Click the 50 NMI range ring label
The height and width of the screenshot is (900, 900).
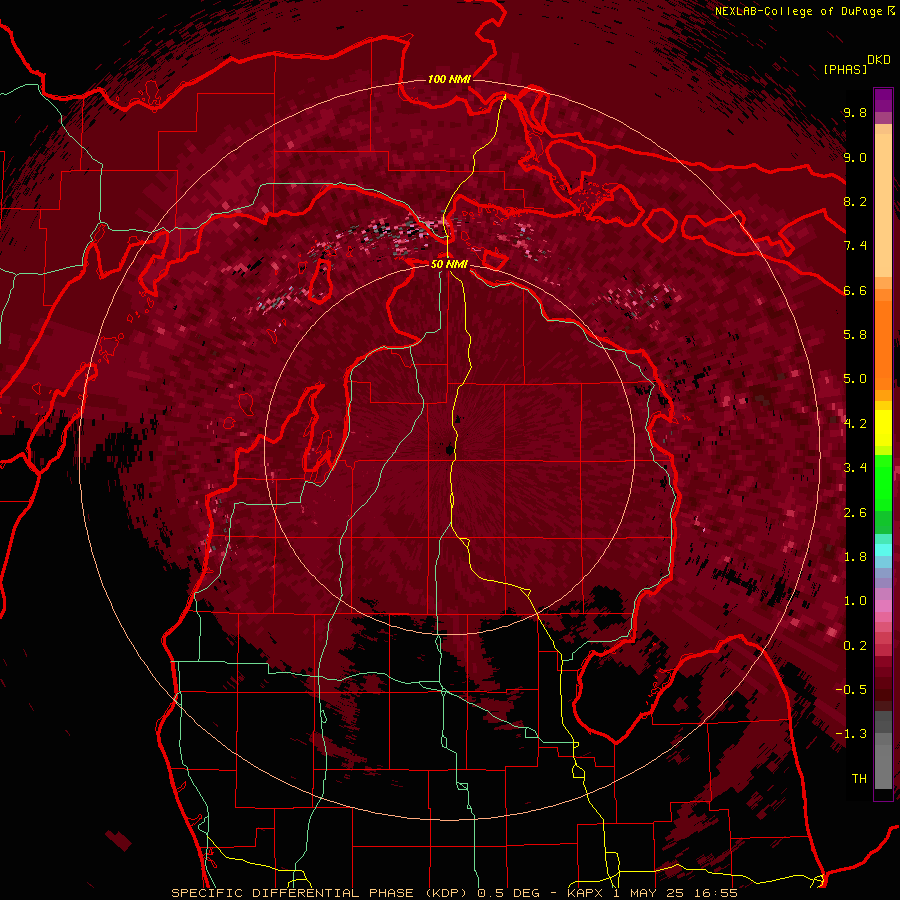click(449, 264)
